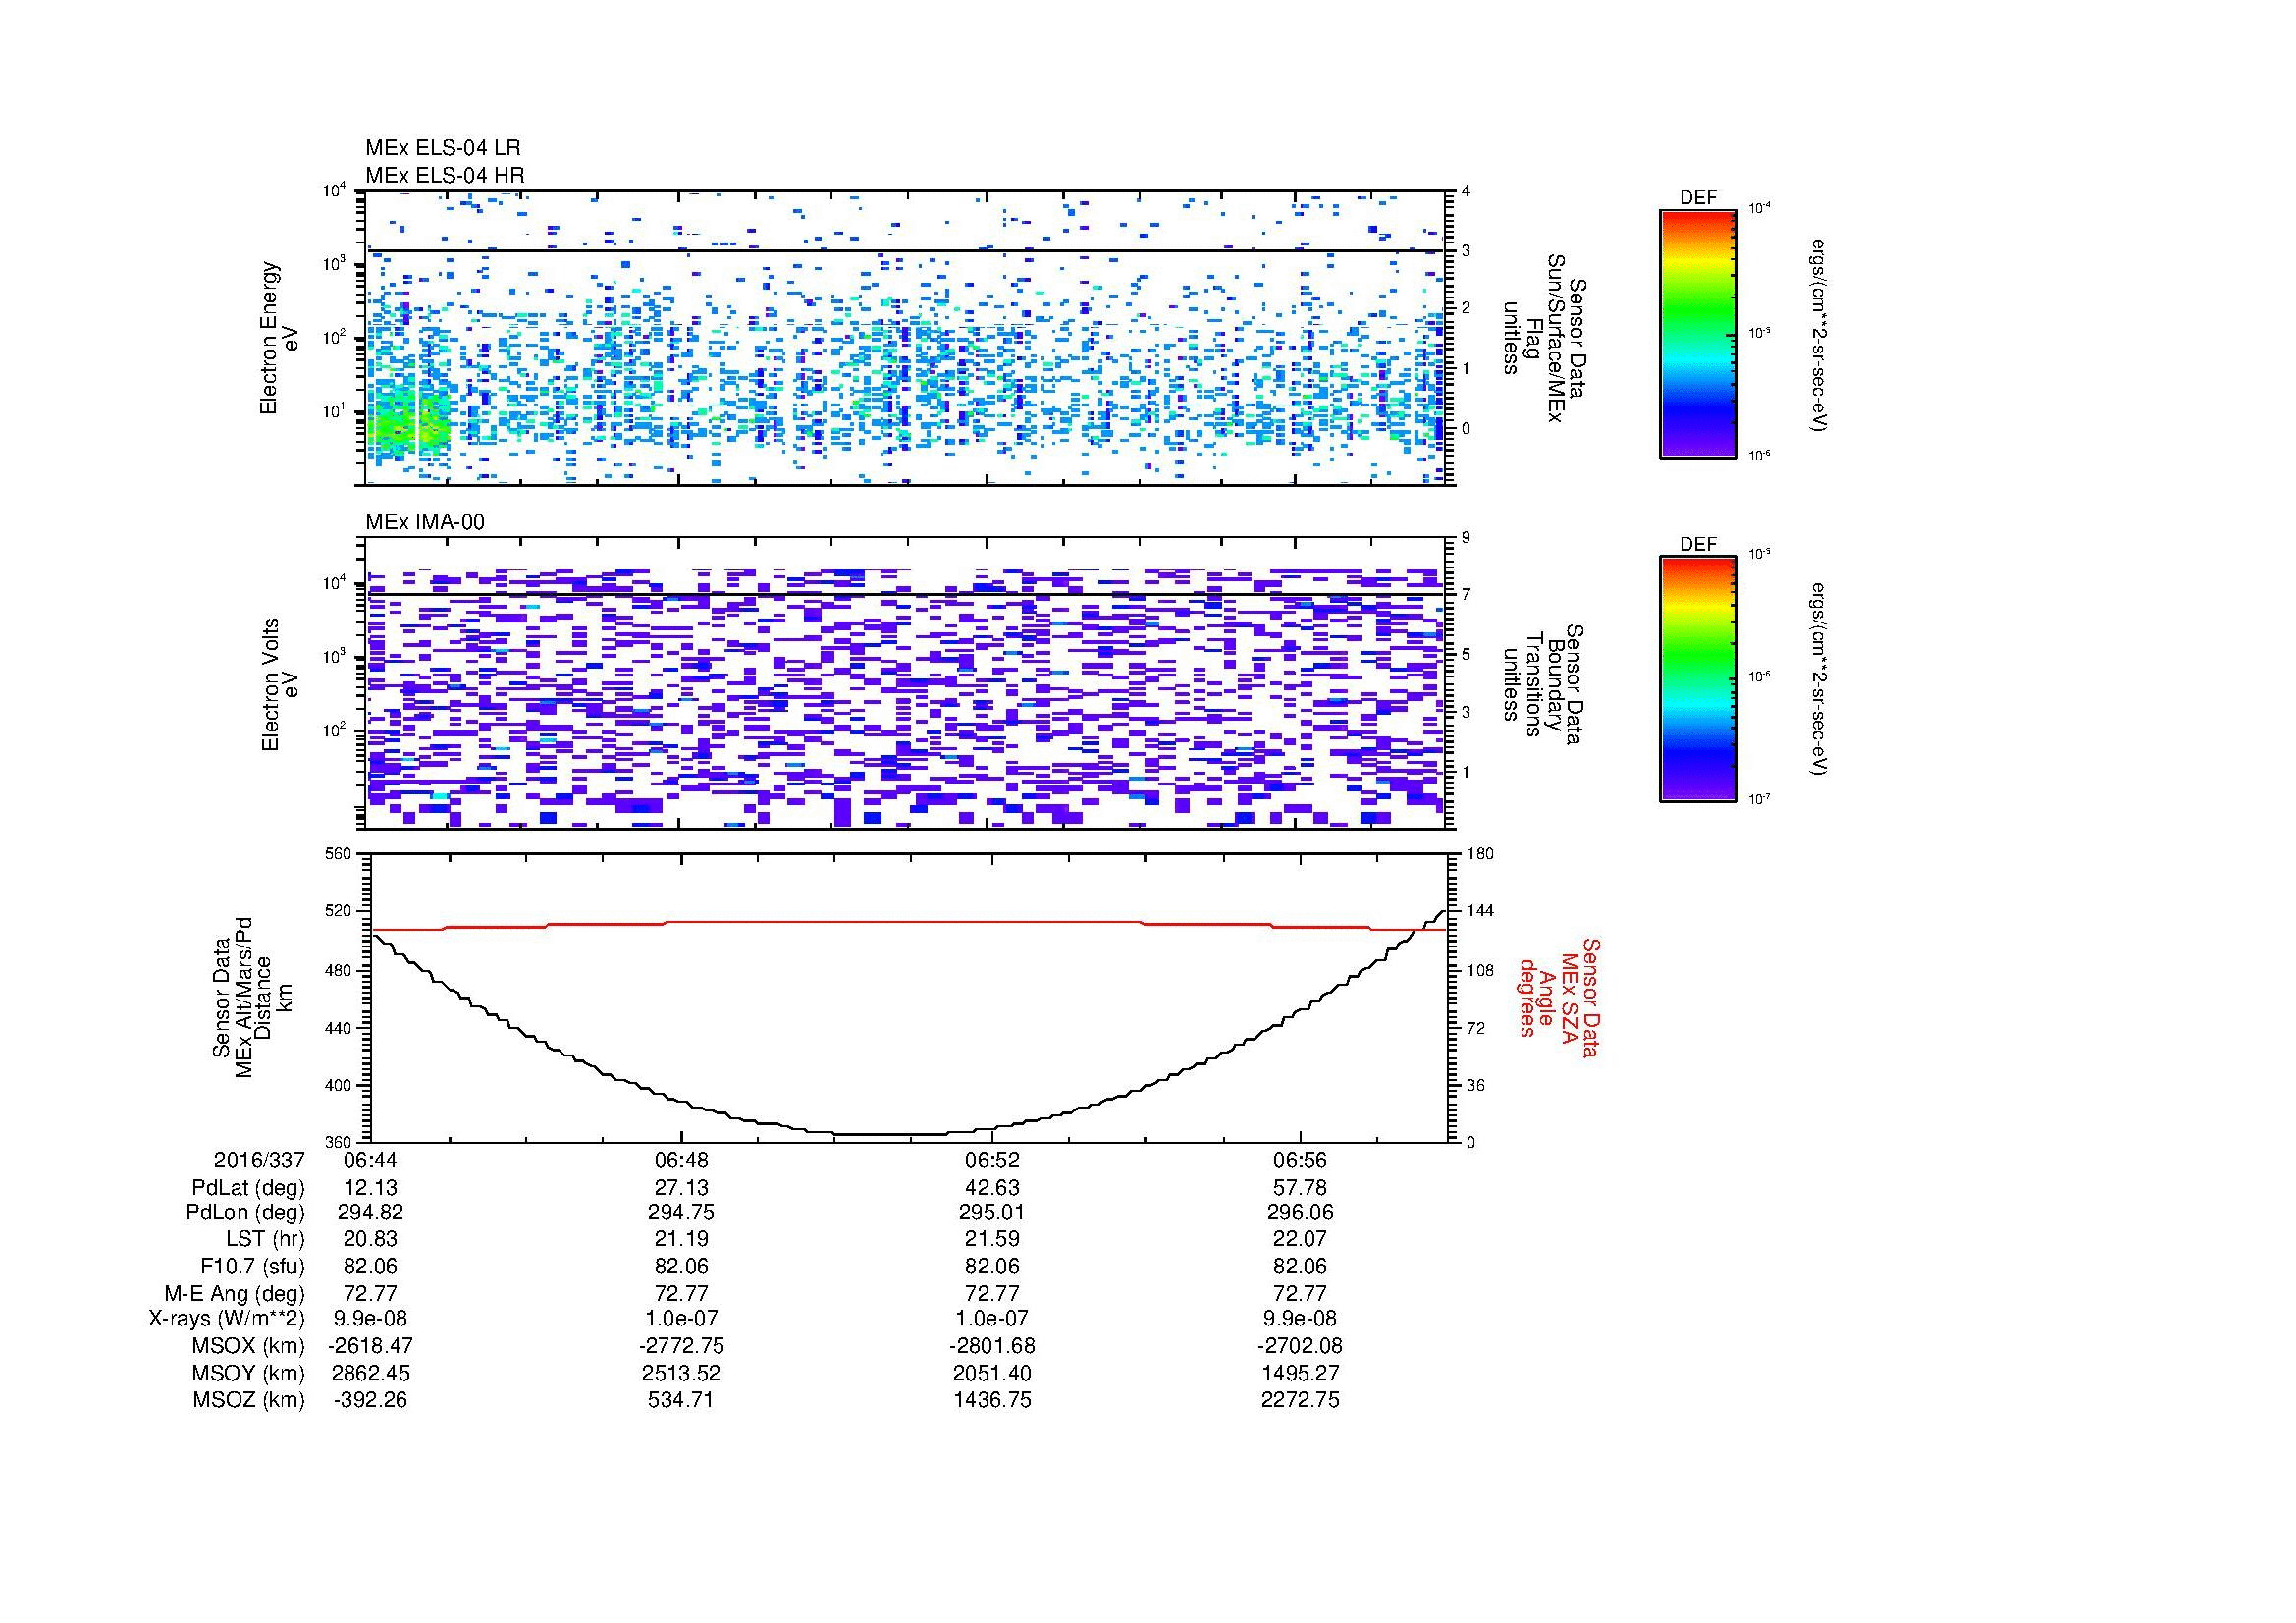Click PdLat value 42.63
This screenshot has height=1623, width=2296.
click(991, 1188)
